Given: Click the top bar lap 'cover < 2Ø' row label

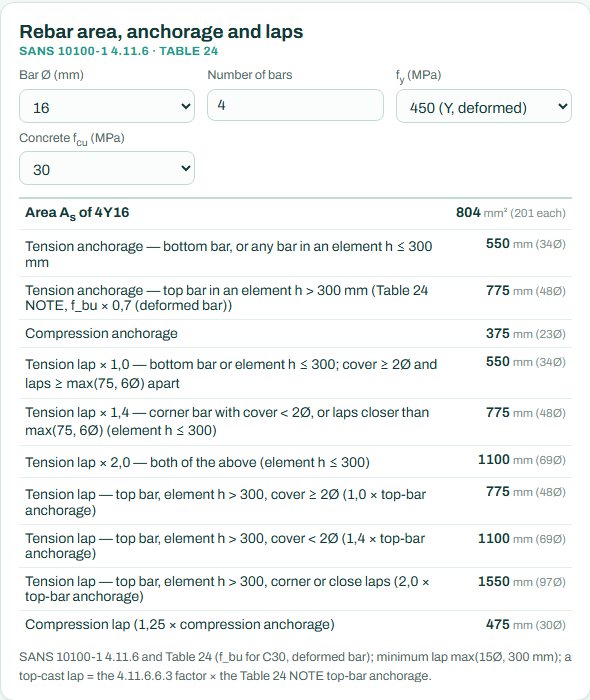Looking at the screenshot, I should pos(225,546).
